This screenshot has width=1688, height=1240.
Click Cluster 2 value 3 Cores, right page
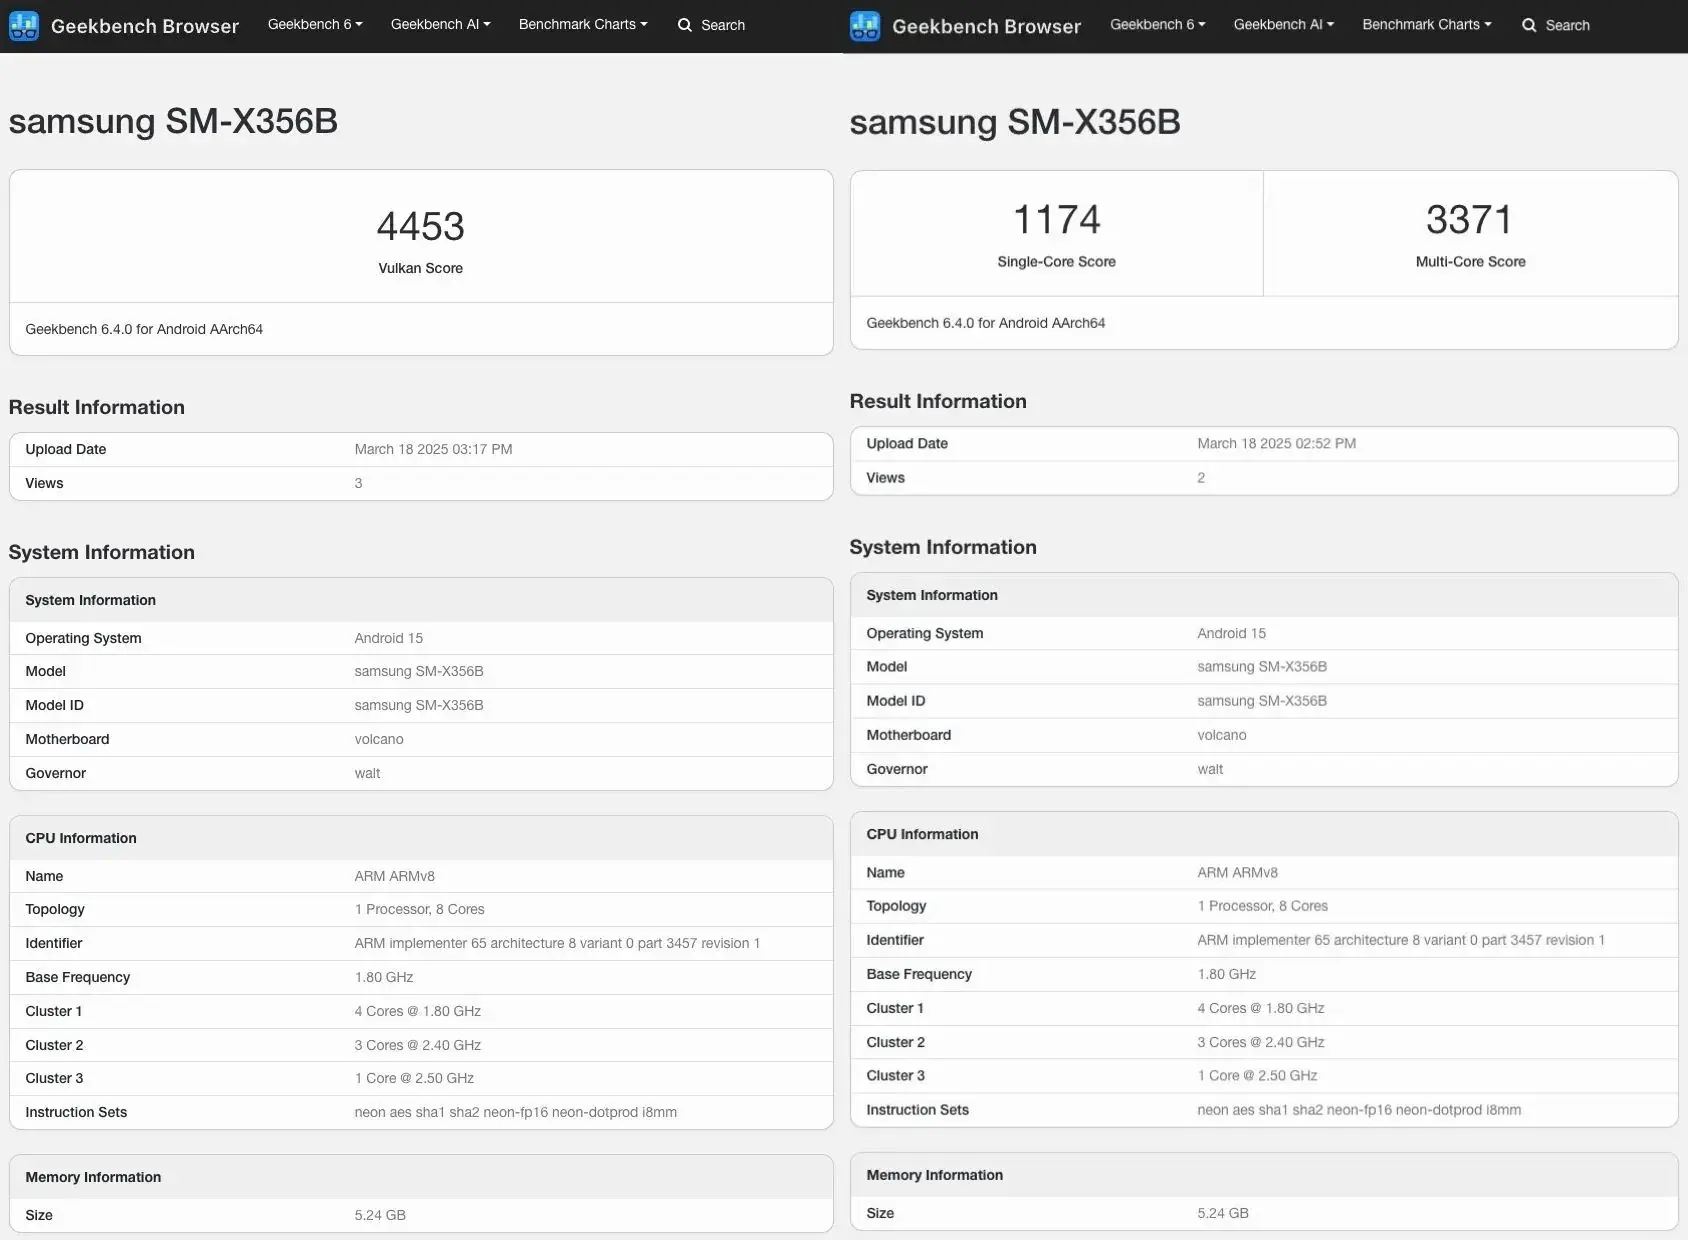(1261, 1043)
